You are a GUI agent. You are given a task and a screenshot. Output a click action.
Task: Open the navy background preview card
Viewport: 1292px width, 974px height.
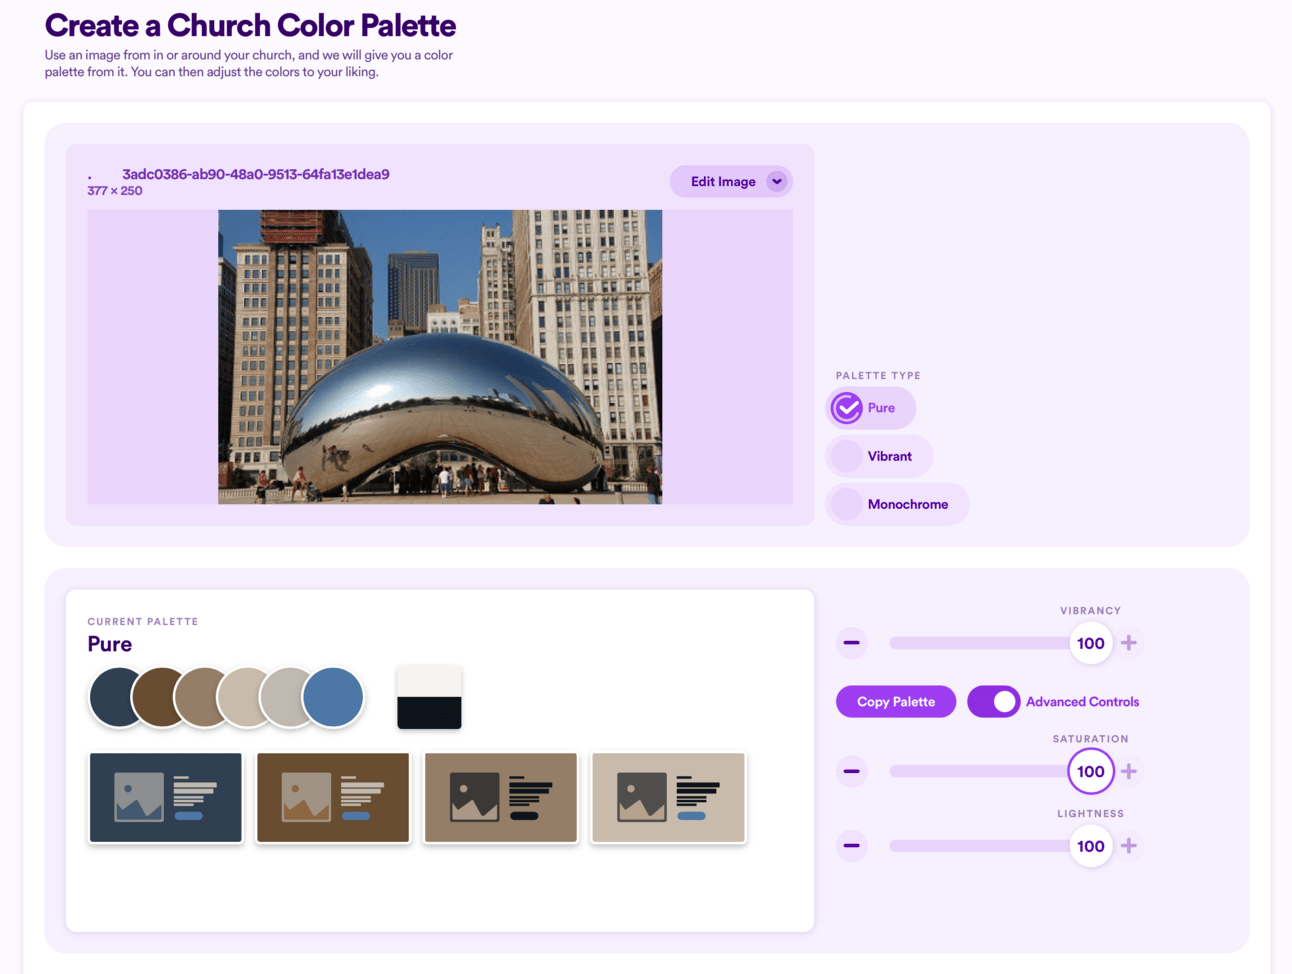(166, 798)
